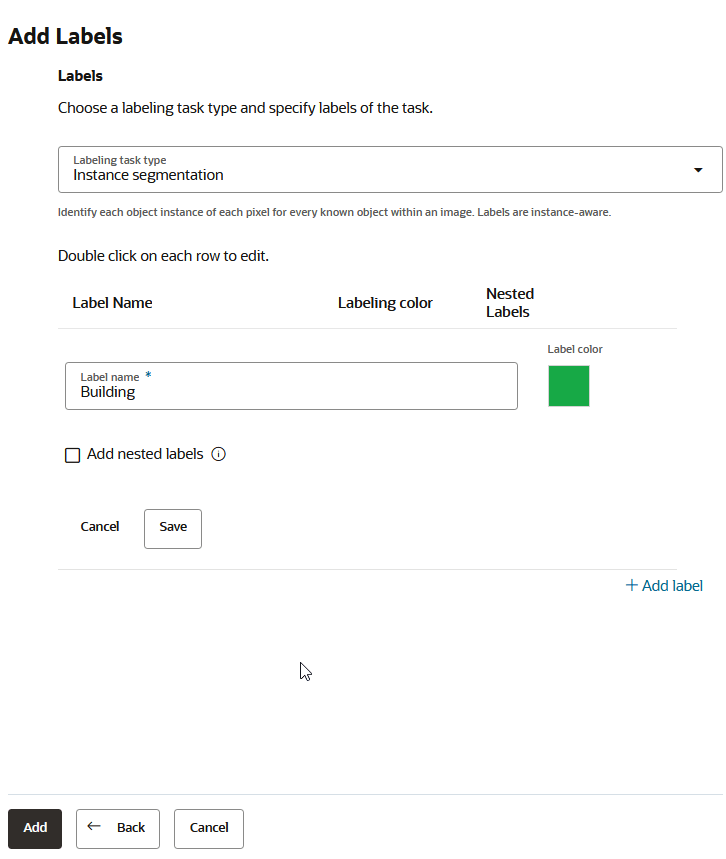This screenshot has width=726, height=859.
Task: Click the Add button at the bottom
Action: pos(34,828)
